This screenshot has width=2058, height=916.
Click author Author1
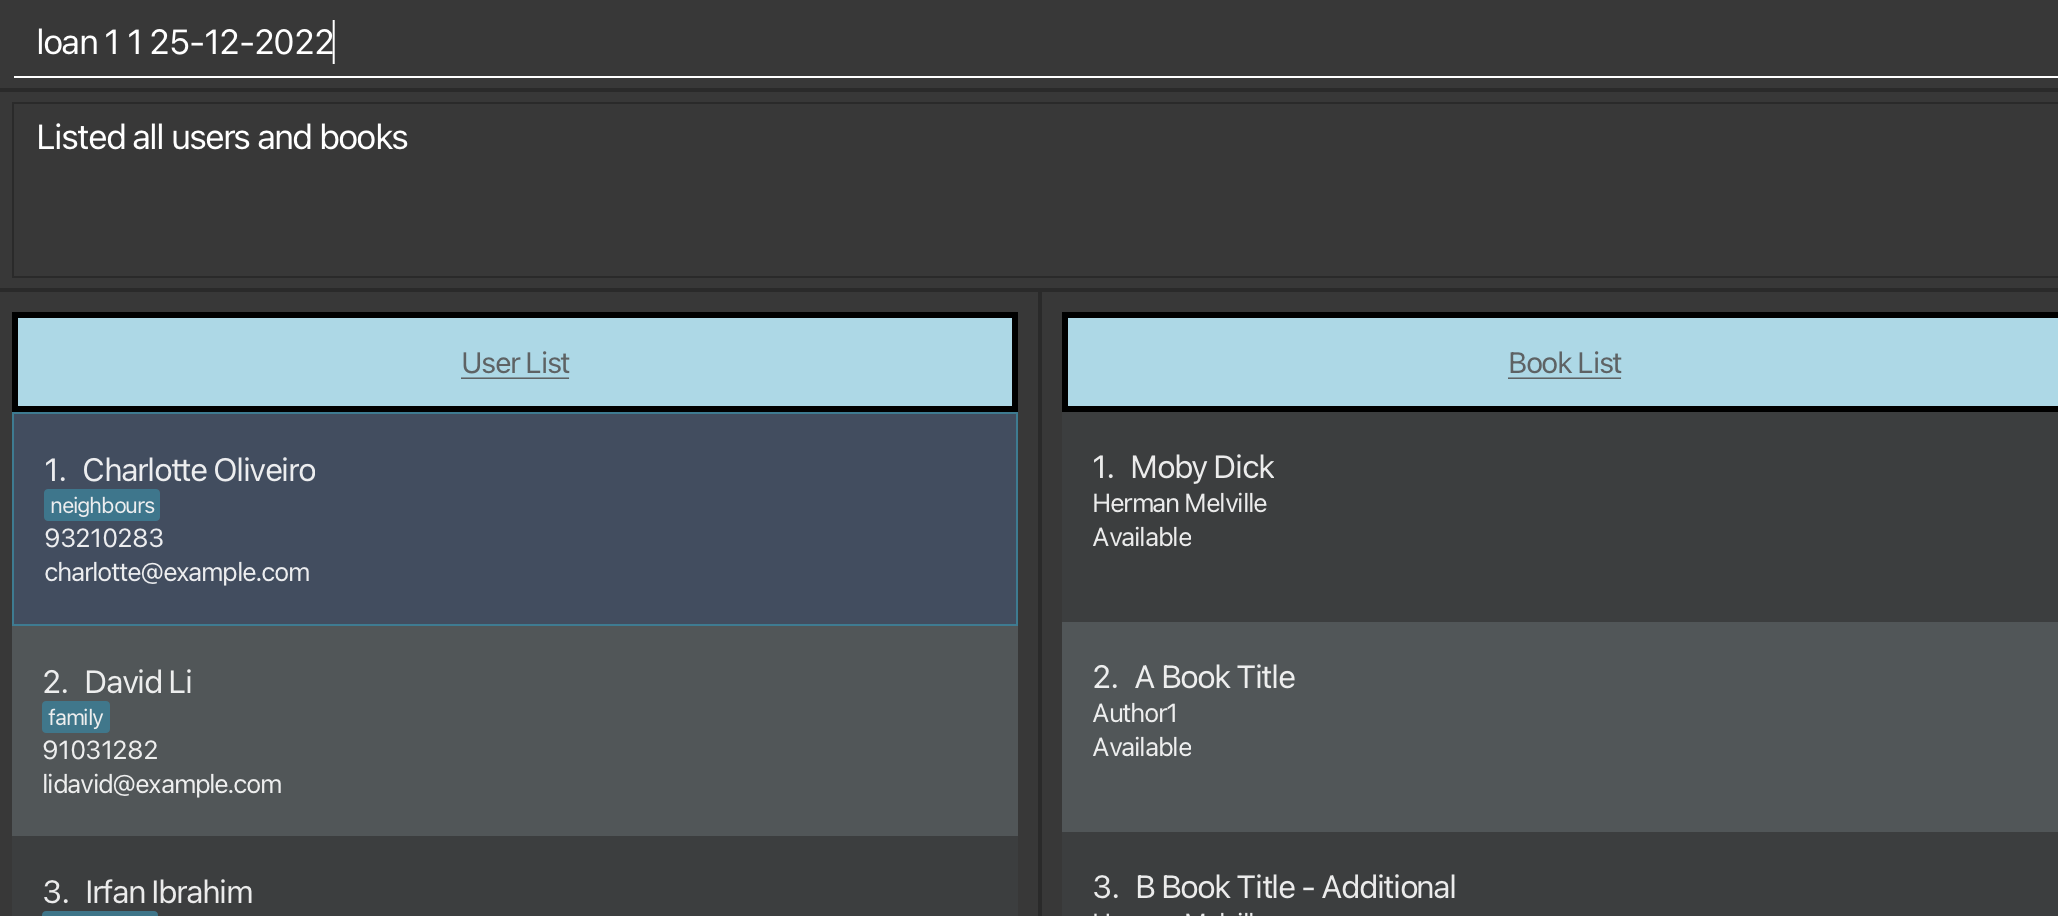pyautogui.click(x=1135, y=713)
